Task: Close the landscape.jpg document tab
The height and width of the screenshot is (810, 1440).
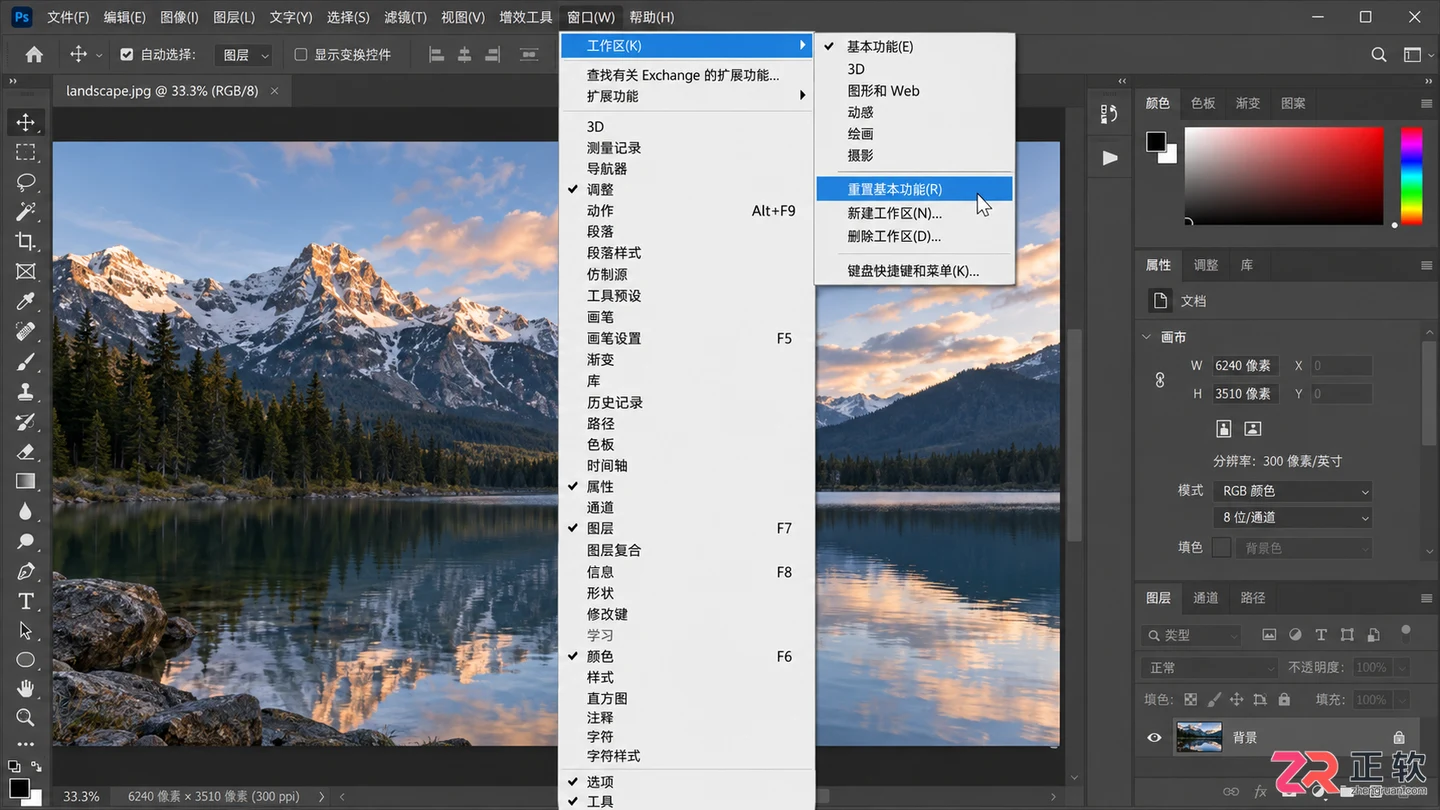Action: tap(274, 91)
